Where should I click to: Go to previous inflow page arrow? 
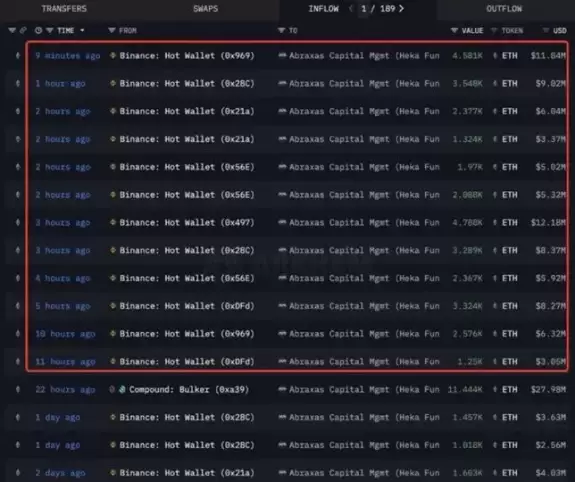pyautogui.click(x=351, y=8)
